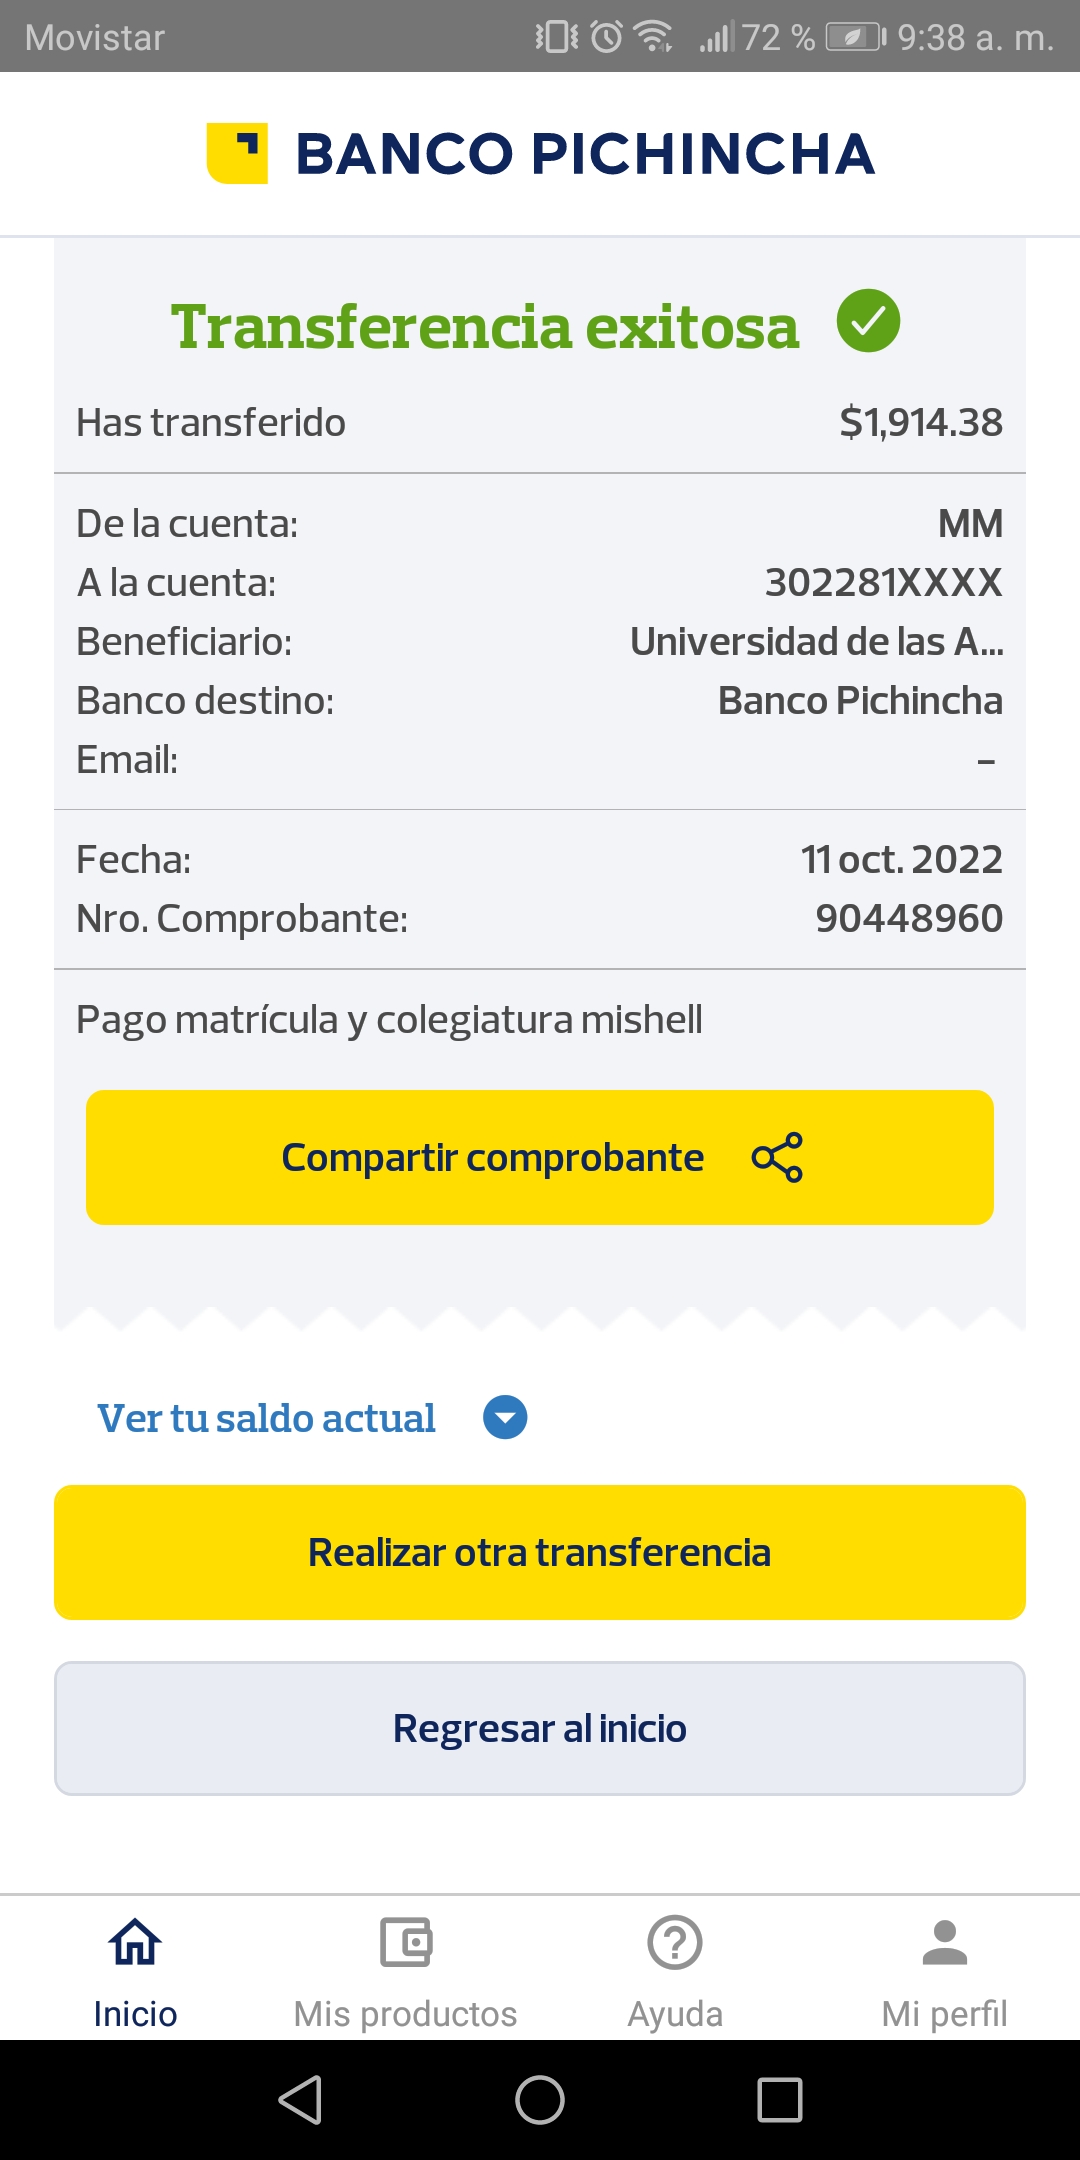Open the Mi perfil person icon

tap(945, 1943)
